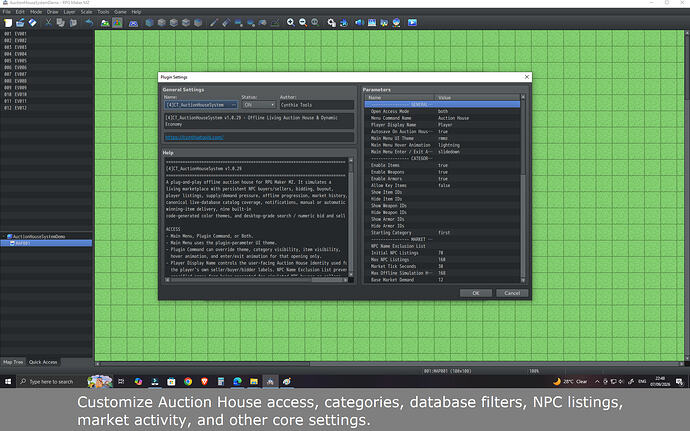Click the Windows Start button
Viewport: 690px width, 431px height.
click(x=8, y=382)
